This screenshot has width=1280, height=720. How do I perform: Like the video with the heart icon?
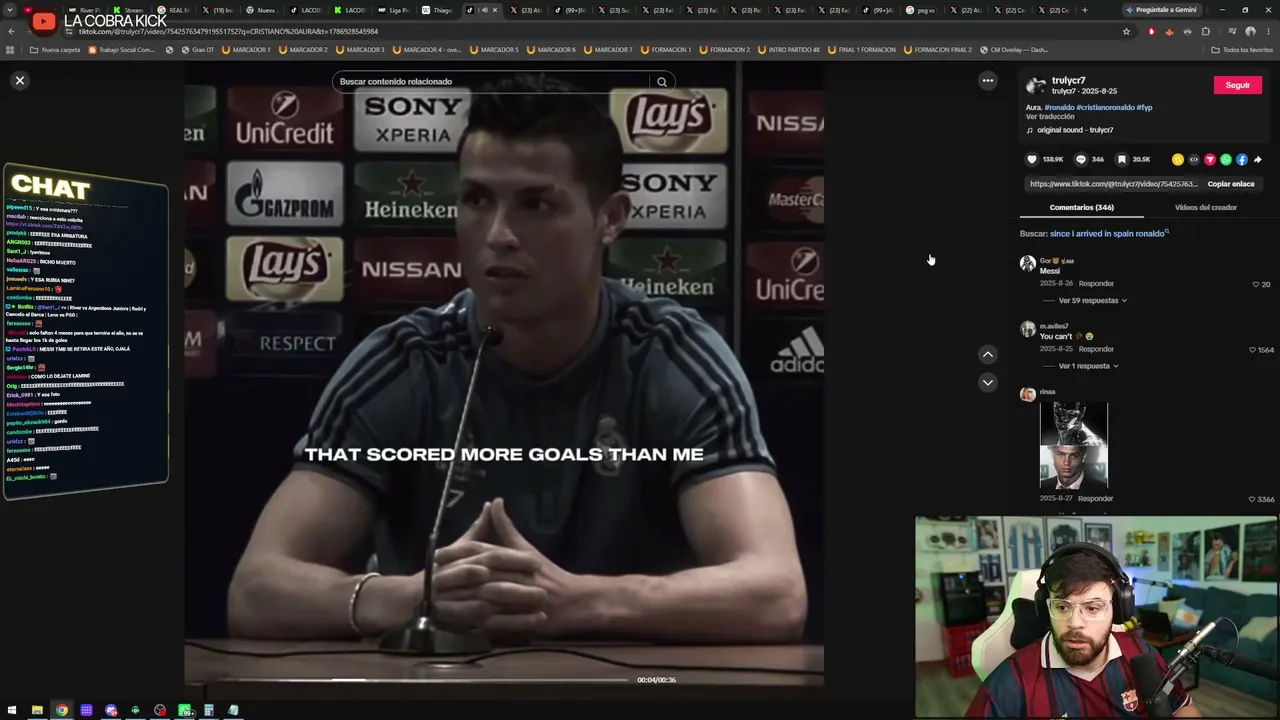coord(1032,159)
